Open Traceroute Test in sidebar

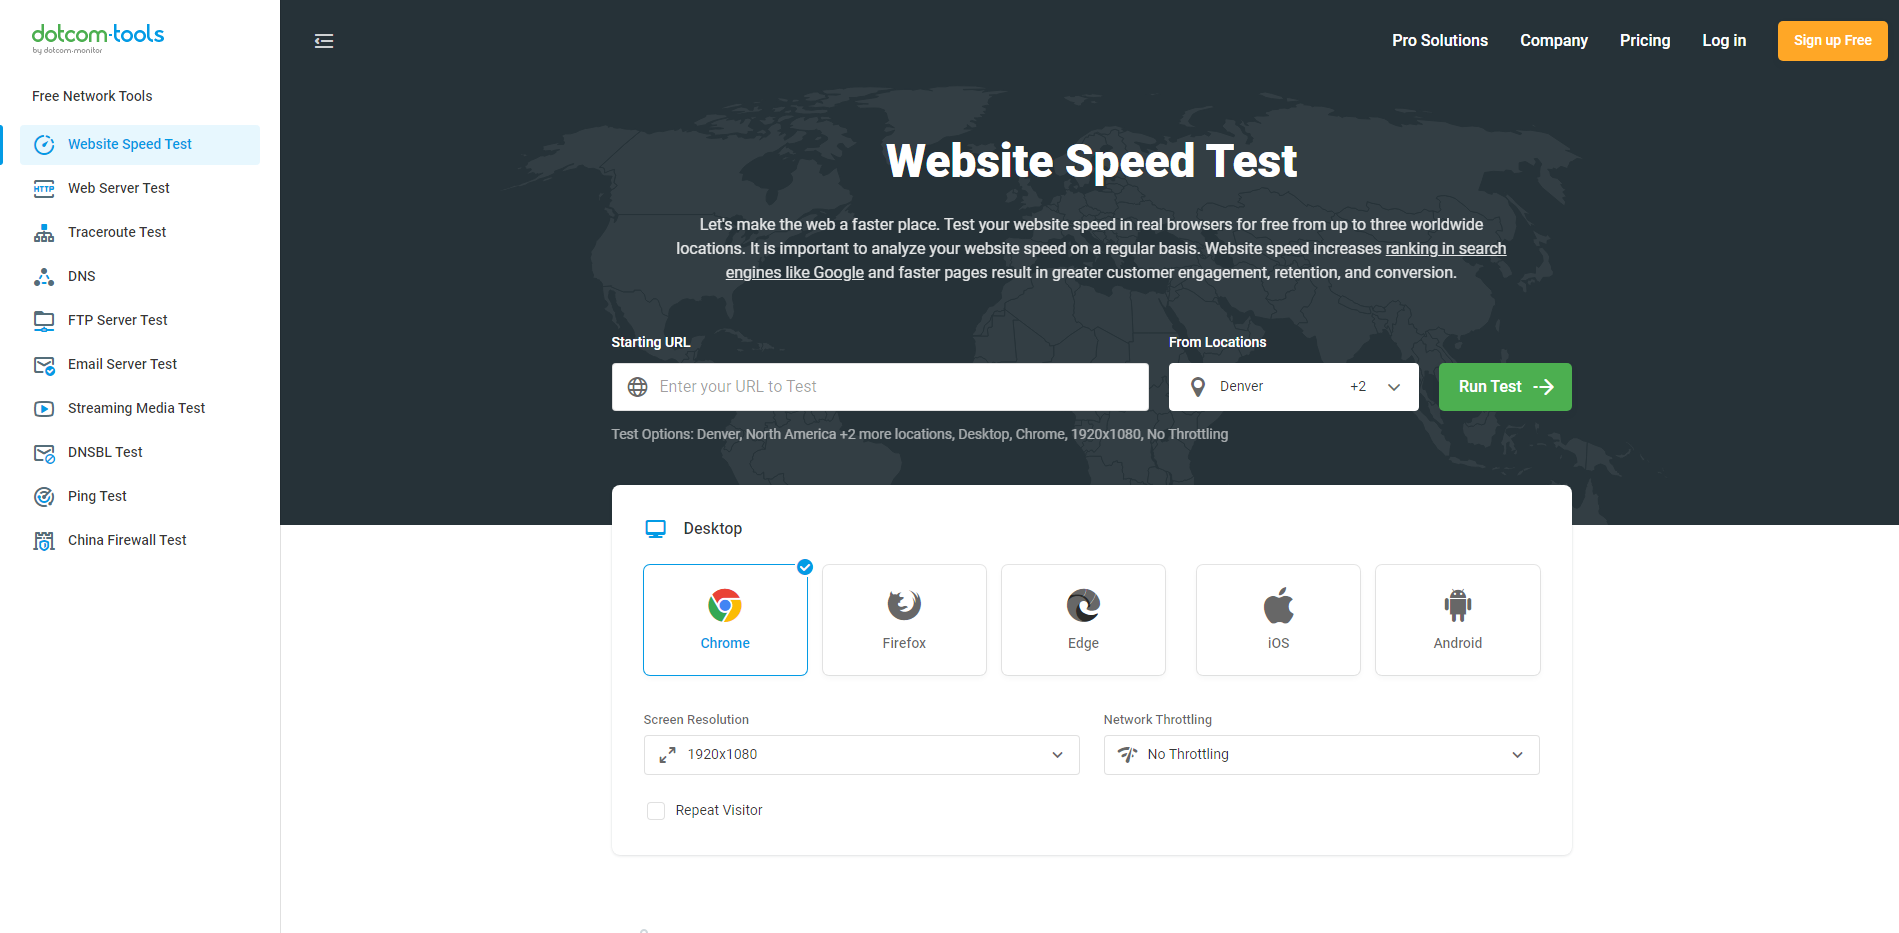(x=140, y=233)
